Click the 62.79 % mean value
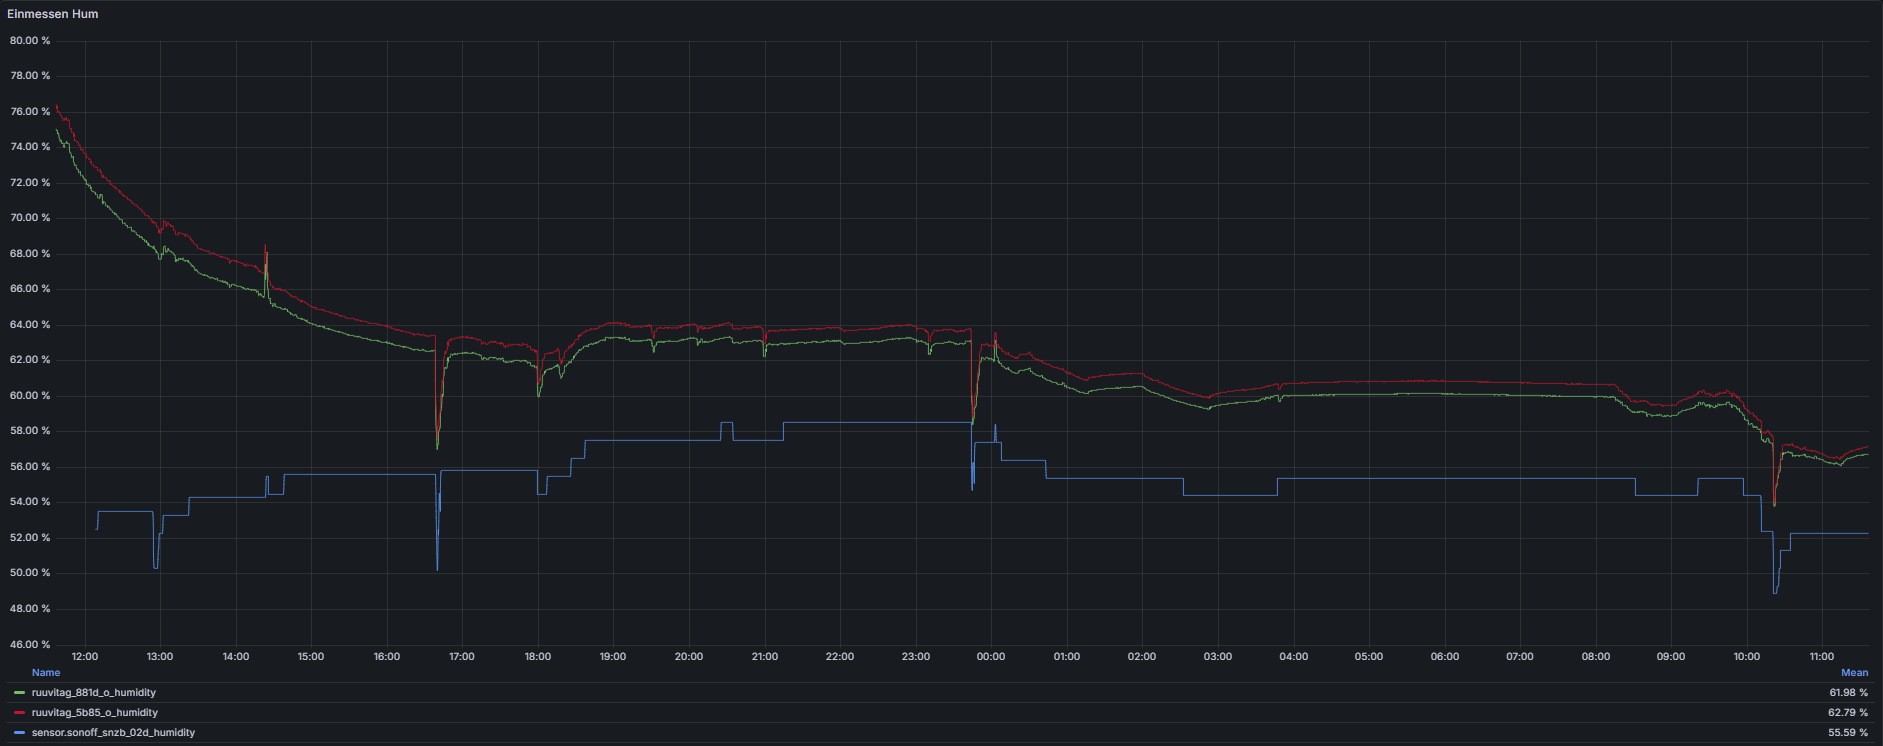The height and width of the screenshot is (746, 1883). 1848,713
